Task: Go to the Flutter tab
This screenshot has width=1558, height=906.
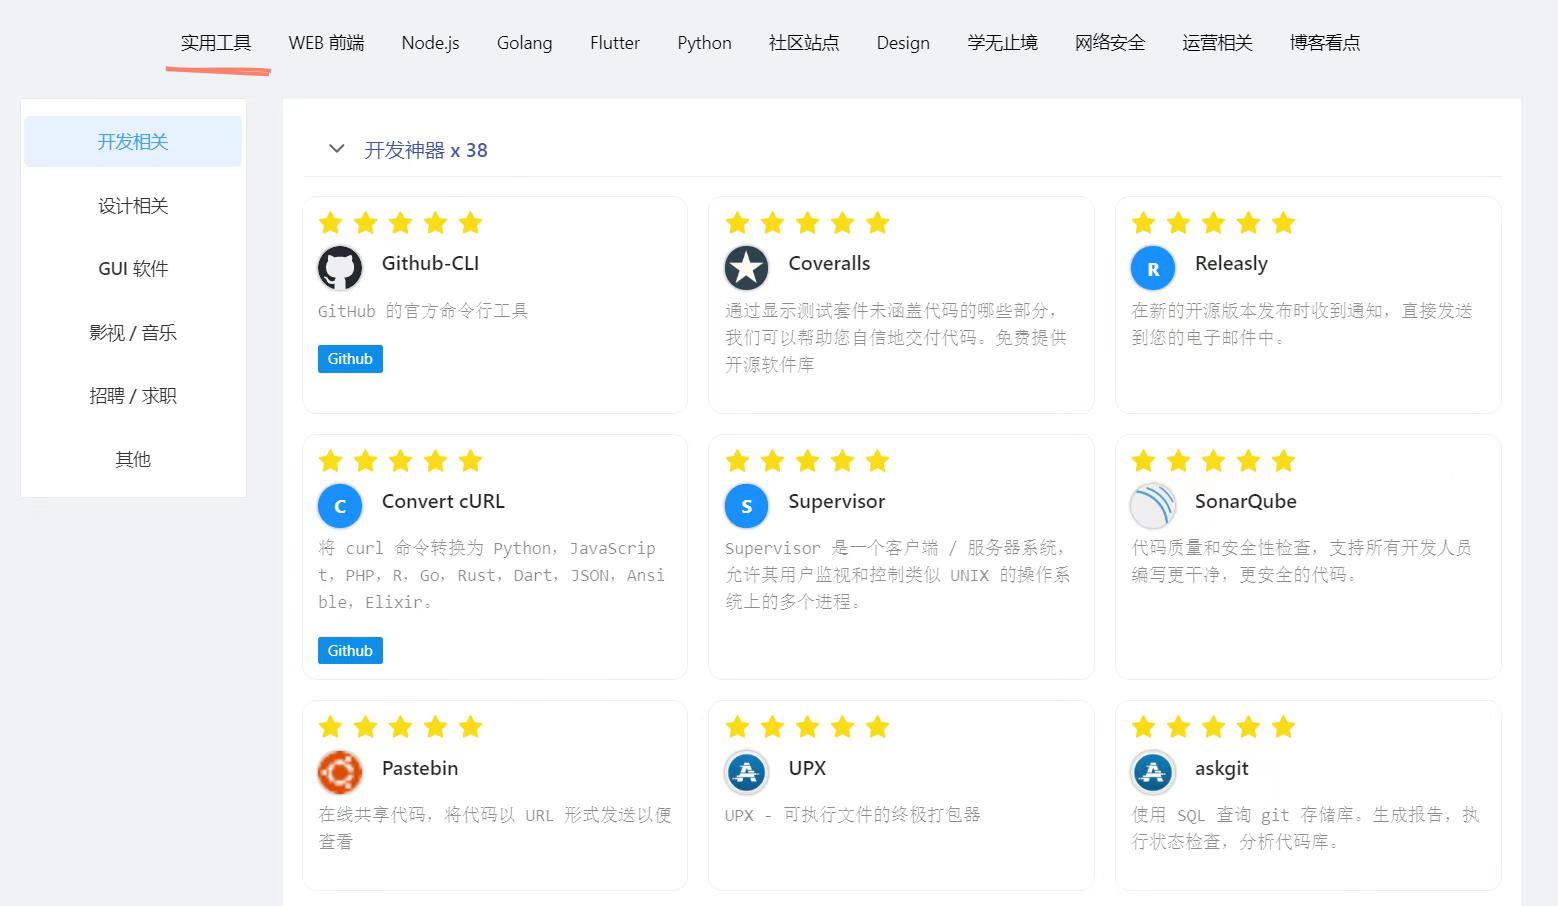Action: pos(614,43)
